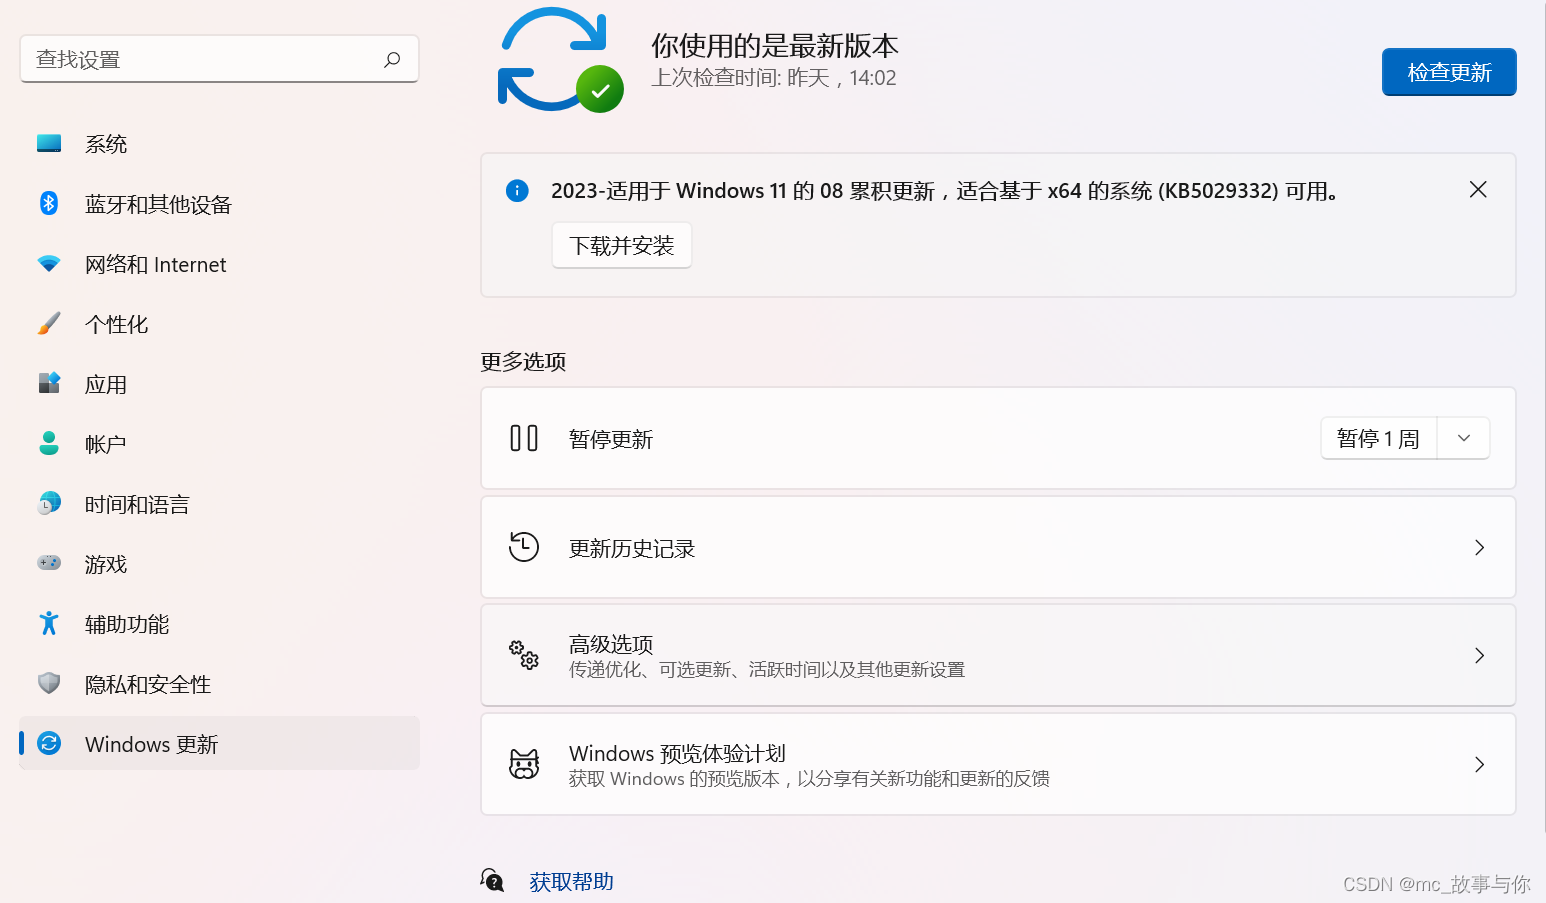1546x903 pixels.
Task: Click the history clock icon
Action: pos(524,547)
